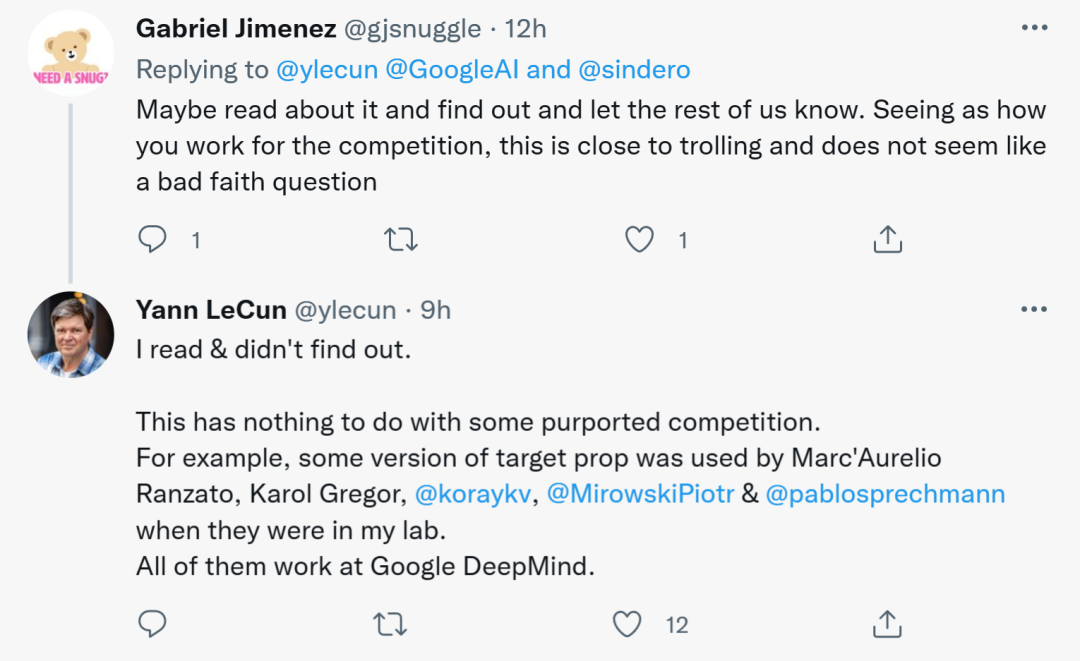This screenshot has height=661, width=1080.
Task: Open the @ylecun mention in reply line
Action: (326, 69)
